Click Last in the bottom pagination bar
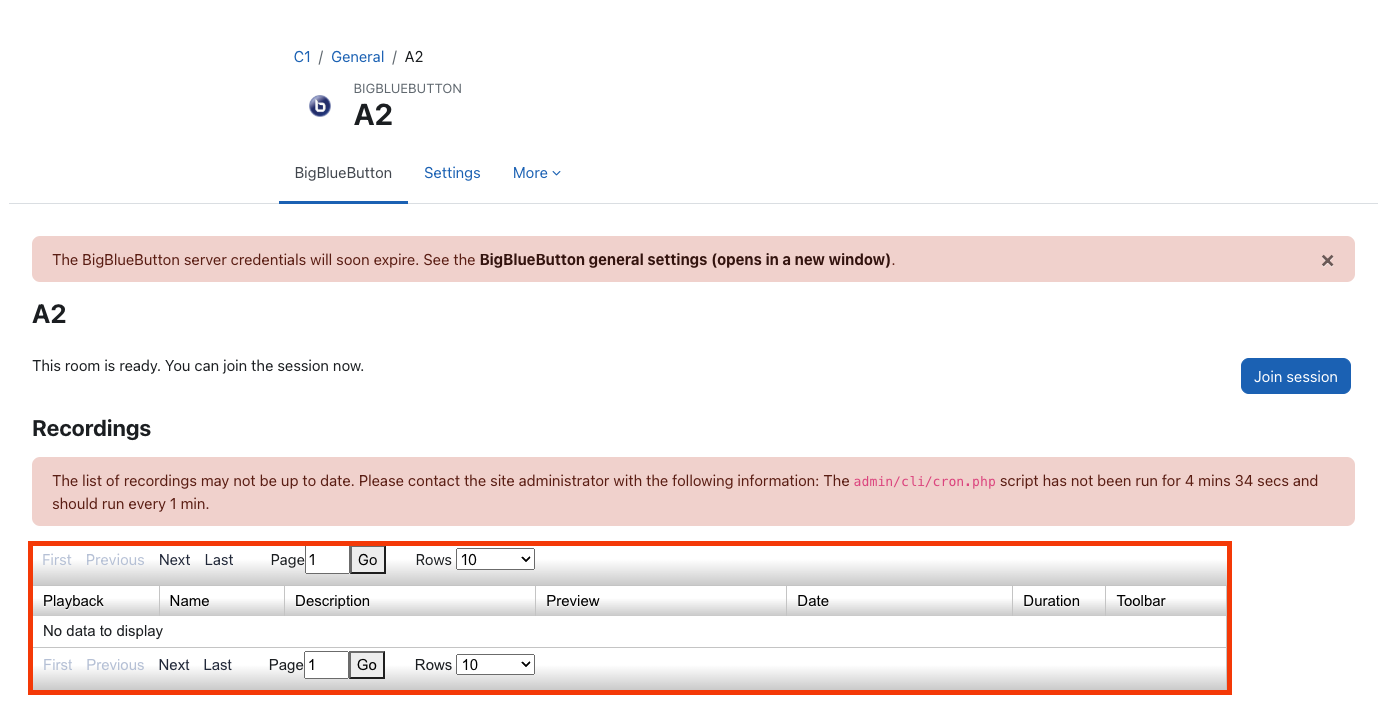Image resolution: width=1385 pixels, height=724 pixels. [218, 665]
